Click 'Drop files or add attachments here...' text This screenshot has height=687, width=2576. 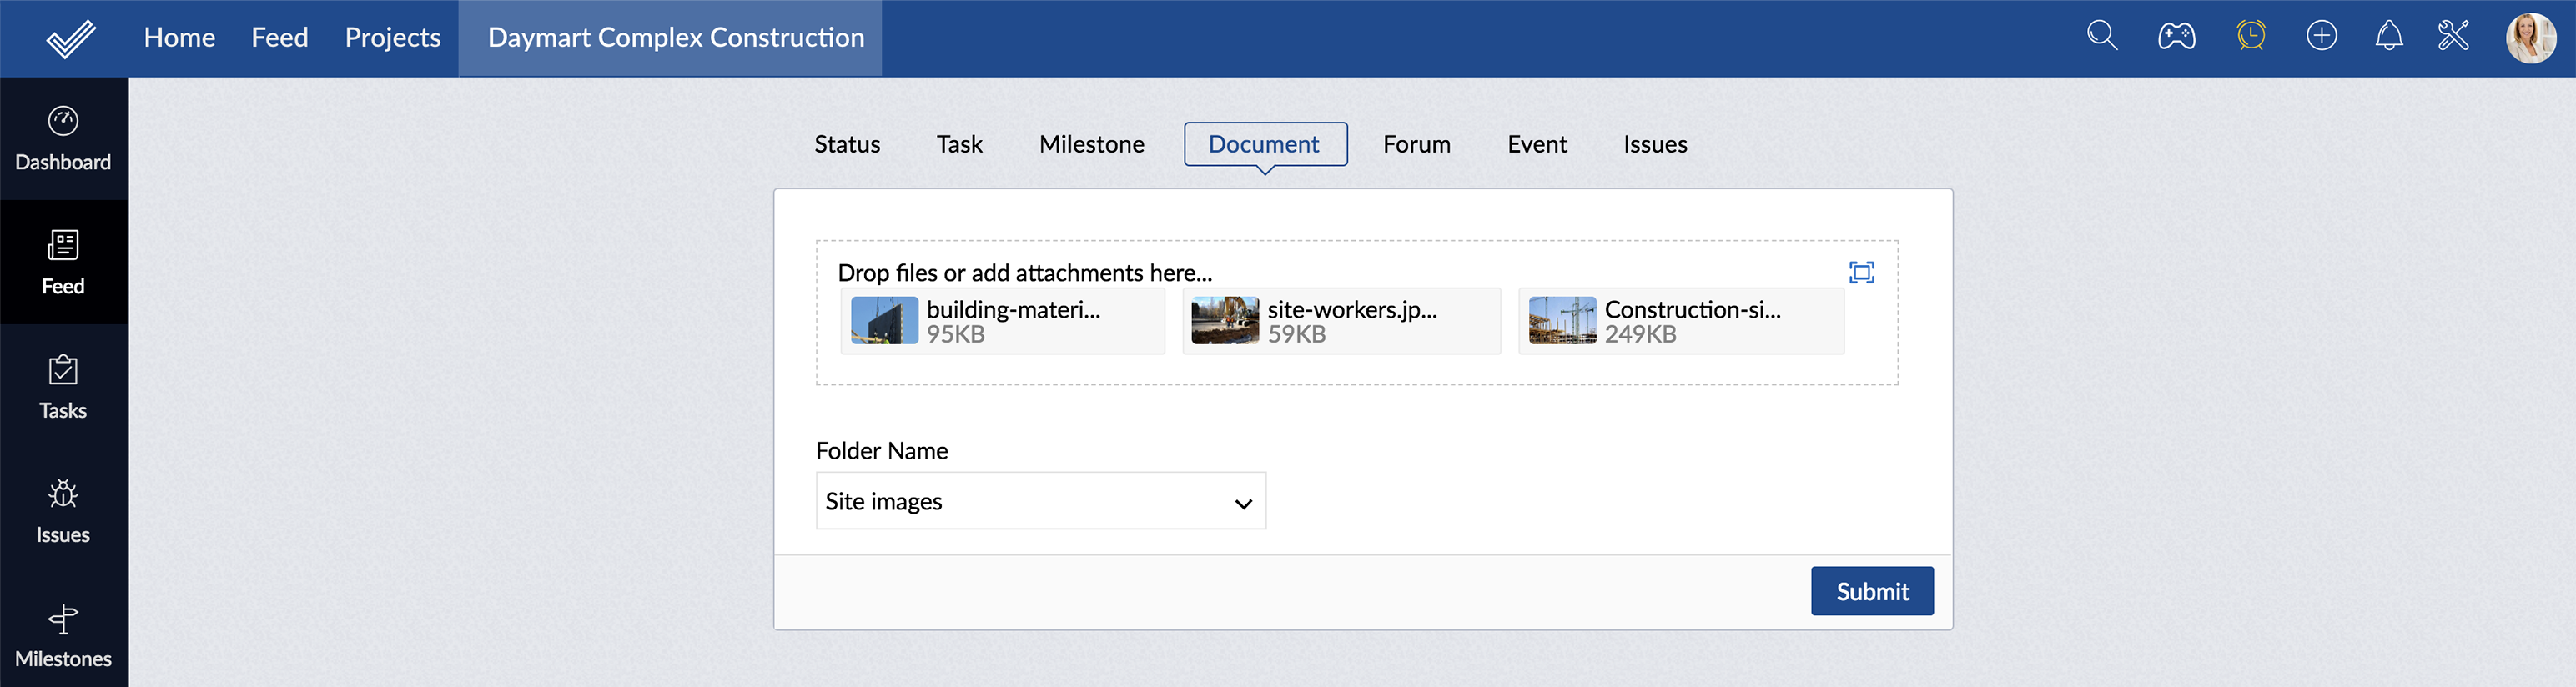pos(1024,273)
